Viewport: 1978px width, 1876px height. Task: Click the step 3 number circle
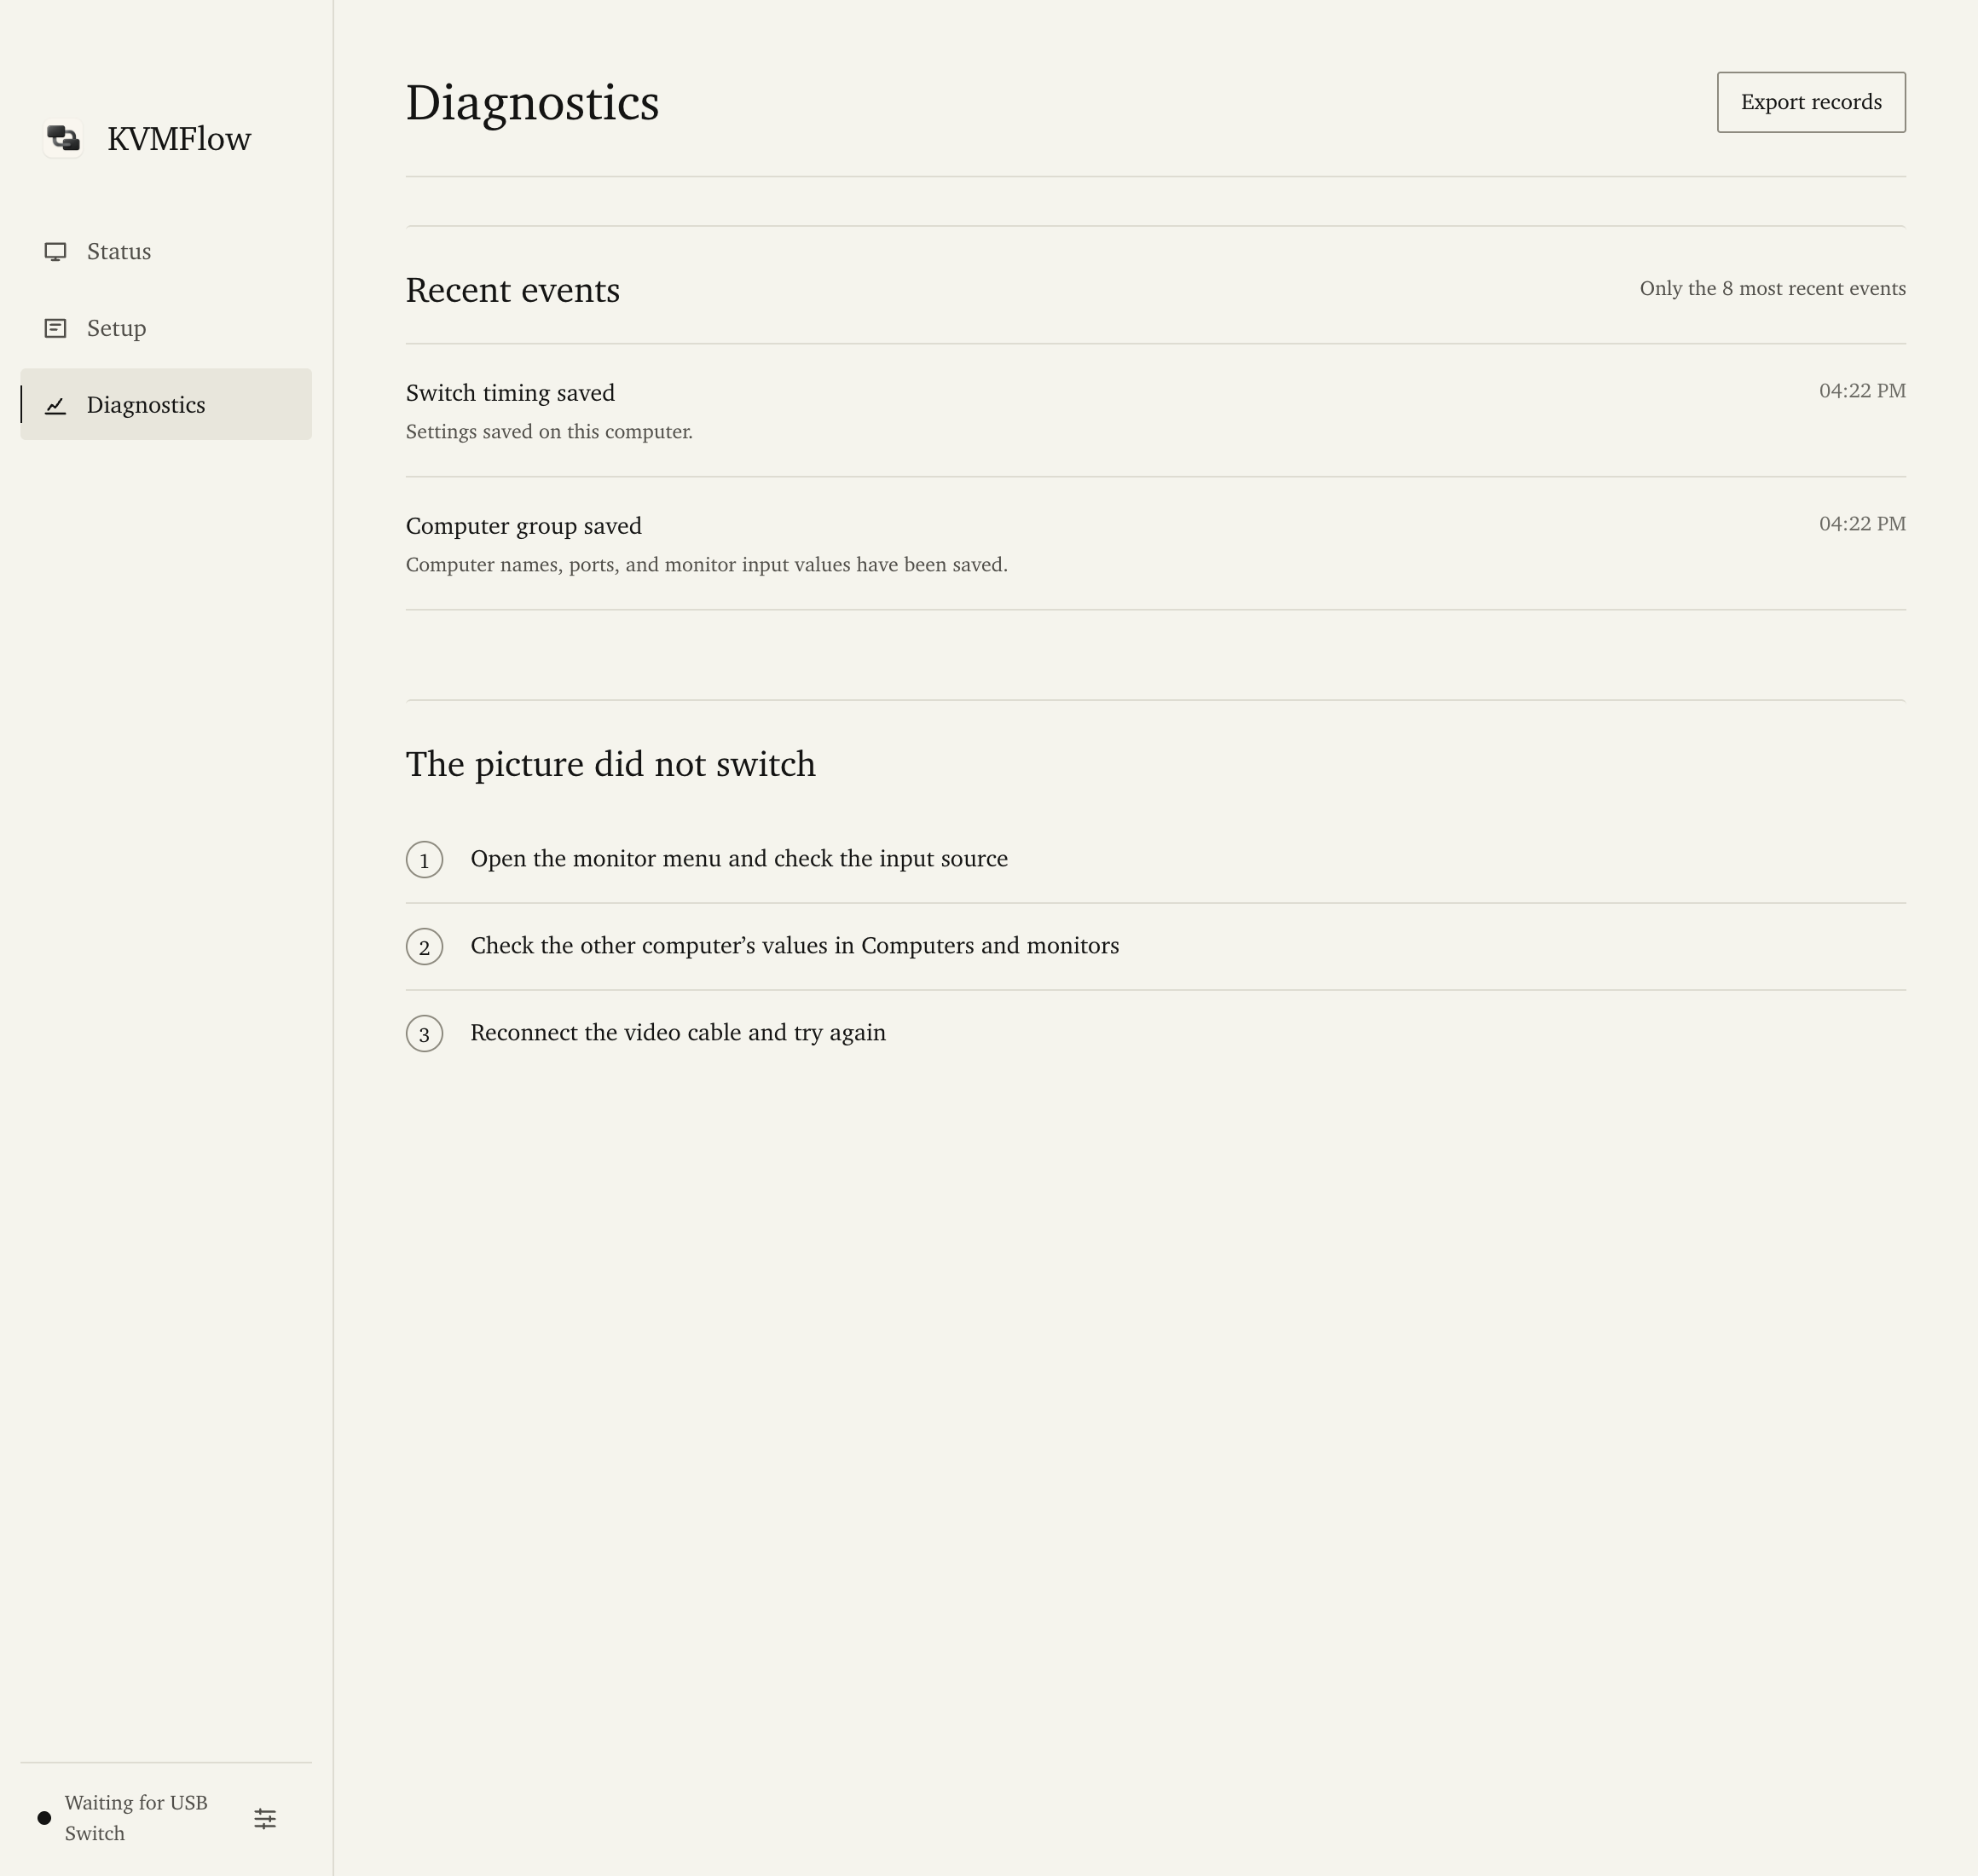click(424, 1034)
